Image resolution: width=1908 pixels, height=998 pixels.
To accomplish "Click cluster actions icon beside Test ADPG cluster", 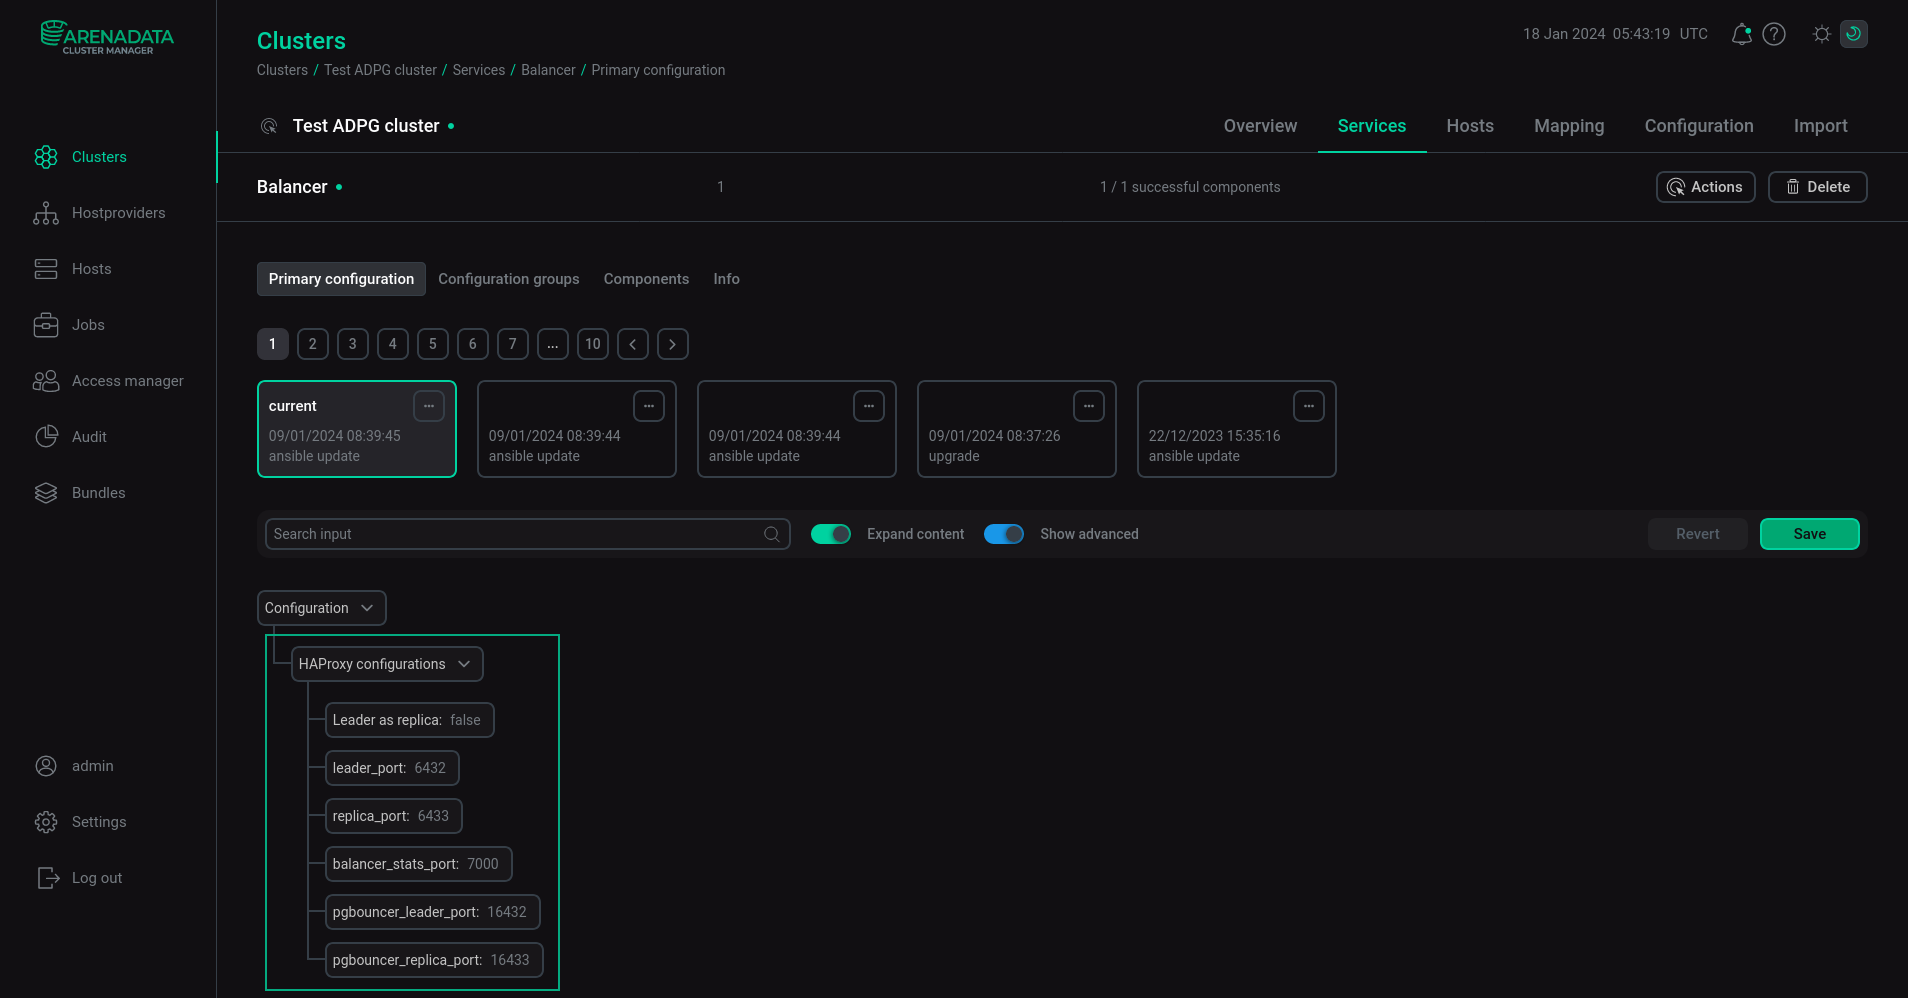I will click(269, 126).
